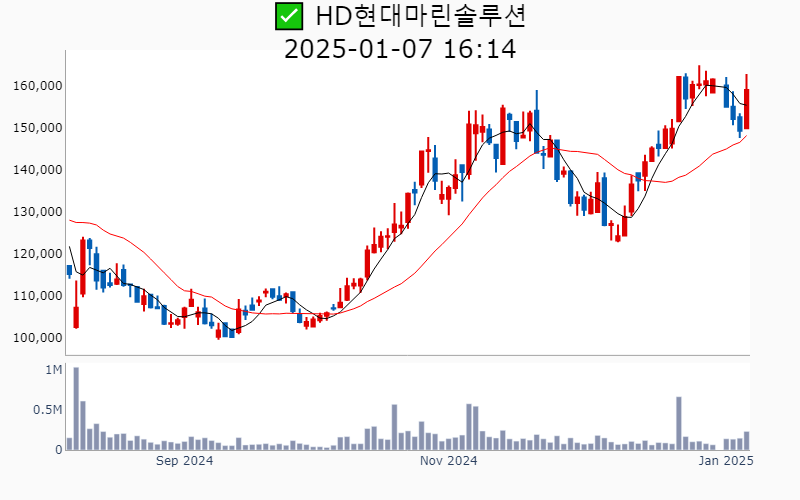Click the chart title HD현대마린솔루션

[421, 16]
